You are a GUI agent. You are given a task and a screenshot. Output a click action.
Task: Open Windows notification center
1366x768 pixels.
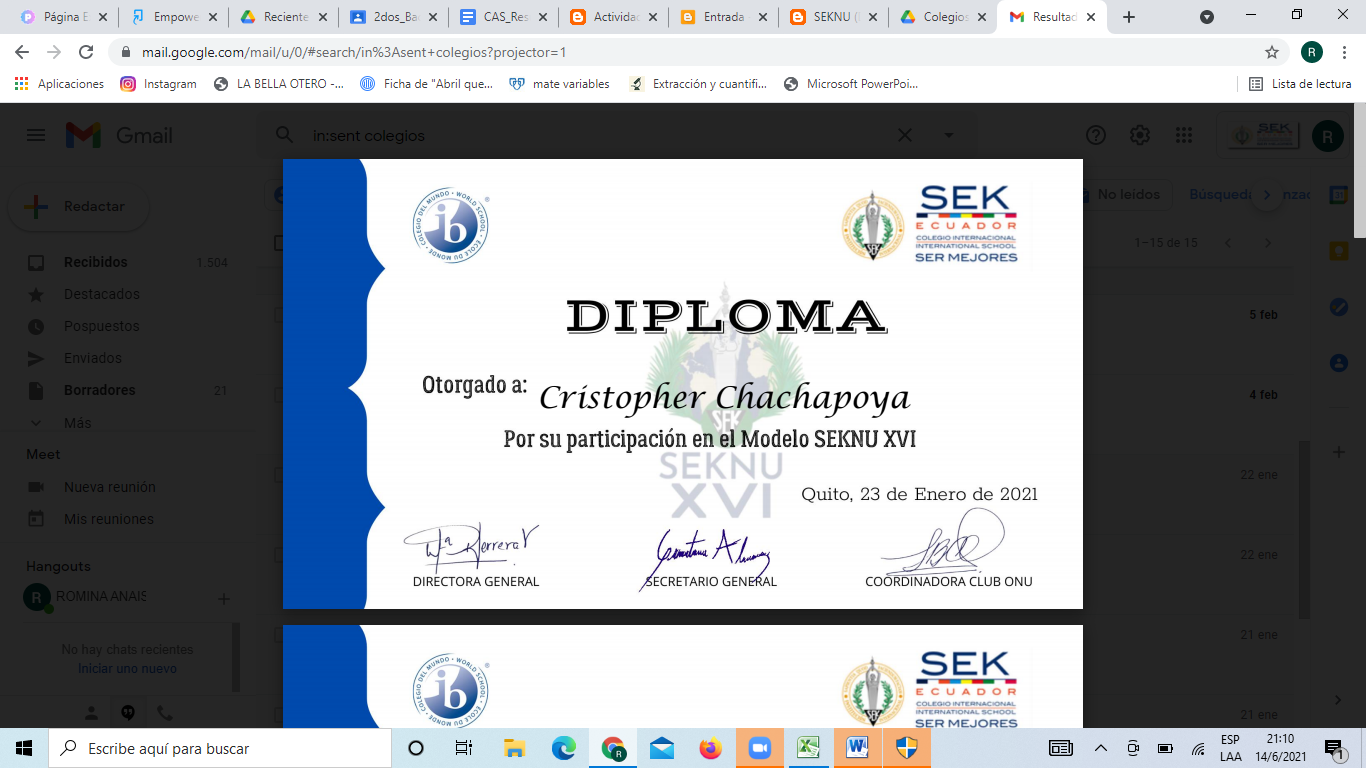(1333, 748)
